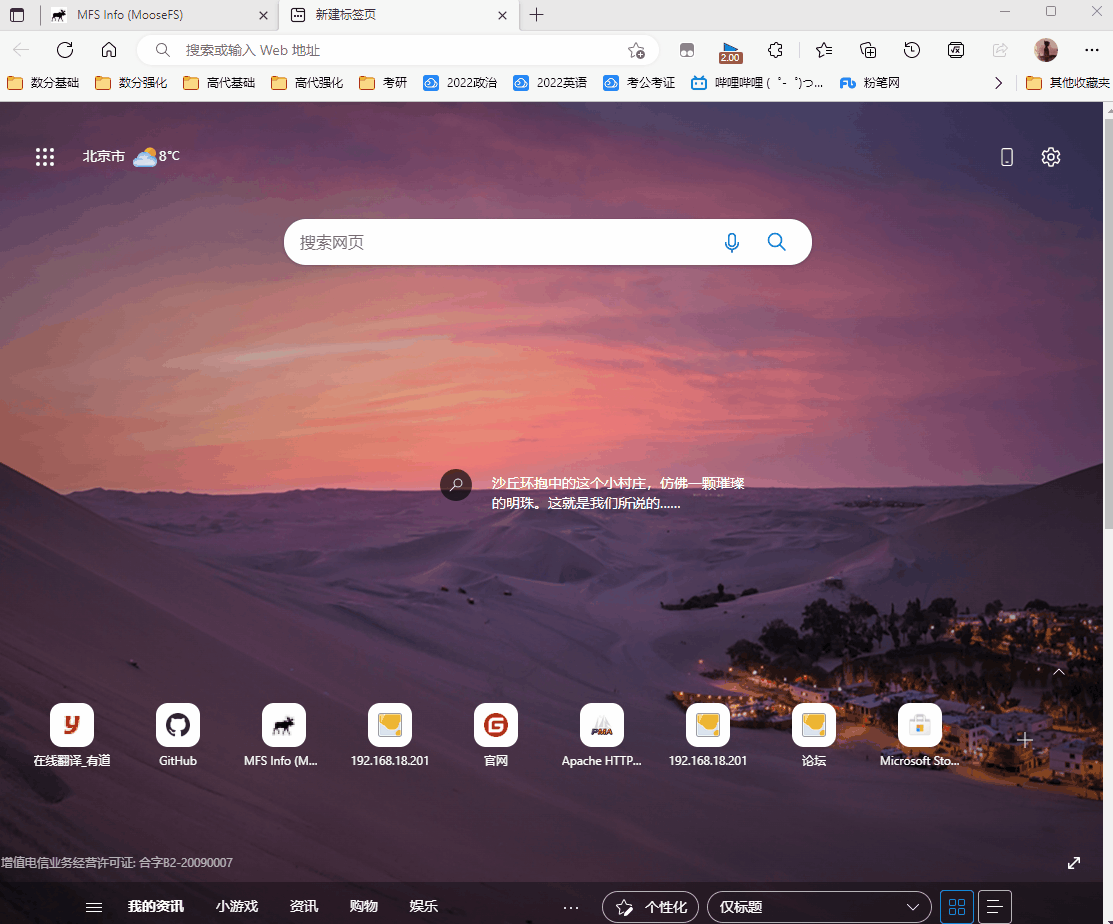Open the 哔哩哔哩 bookmark

757,83
